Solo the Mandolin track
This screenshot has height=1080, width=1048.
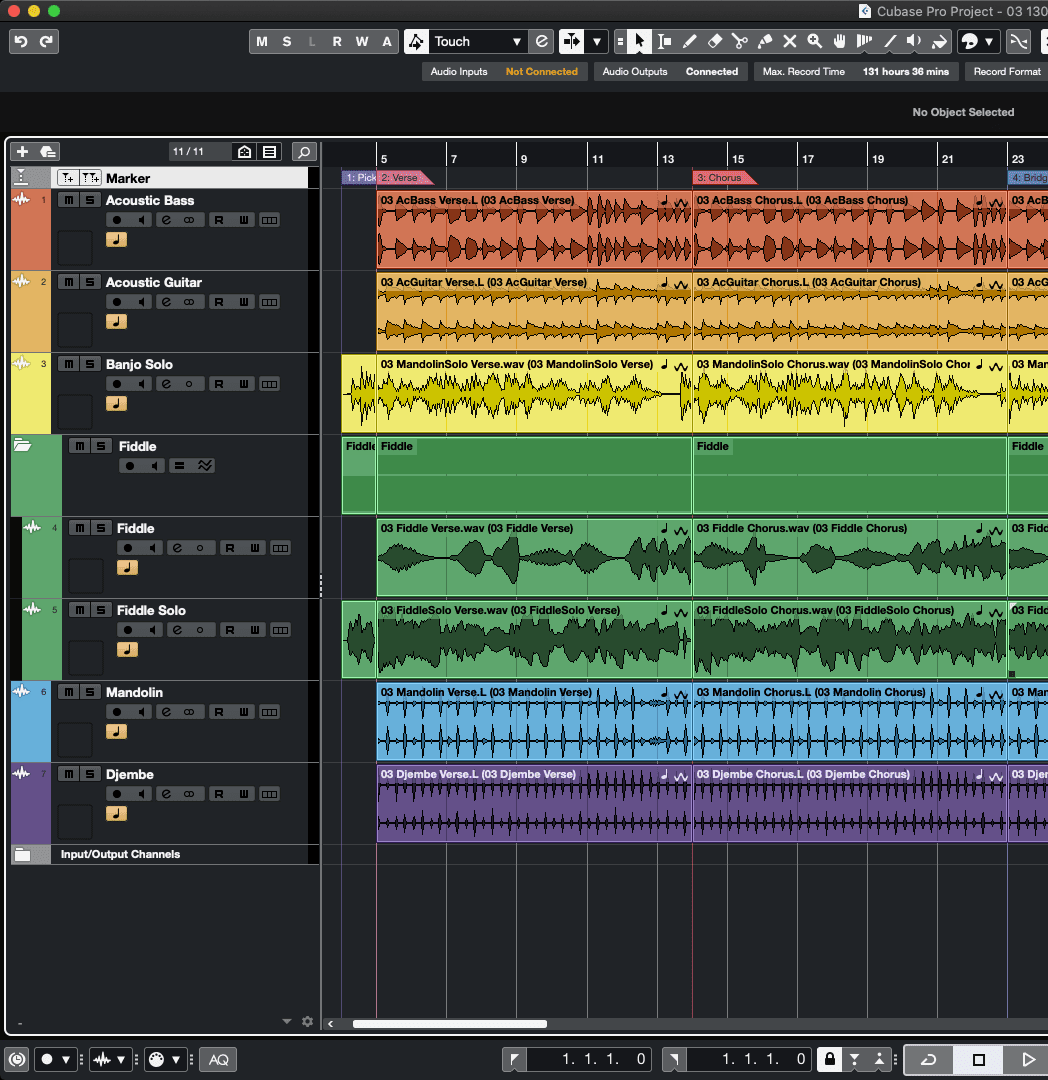click(89, 692)
